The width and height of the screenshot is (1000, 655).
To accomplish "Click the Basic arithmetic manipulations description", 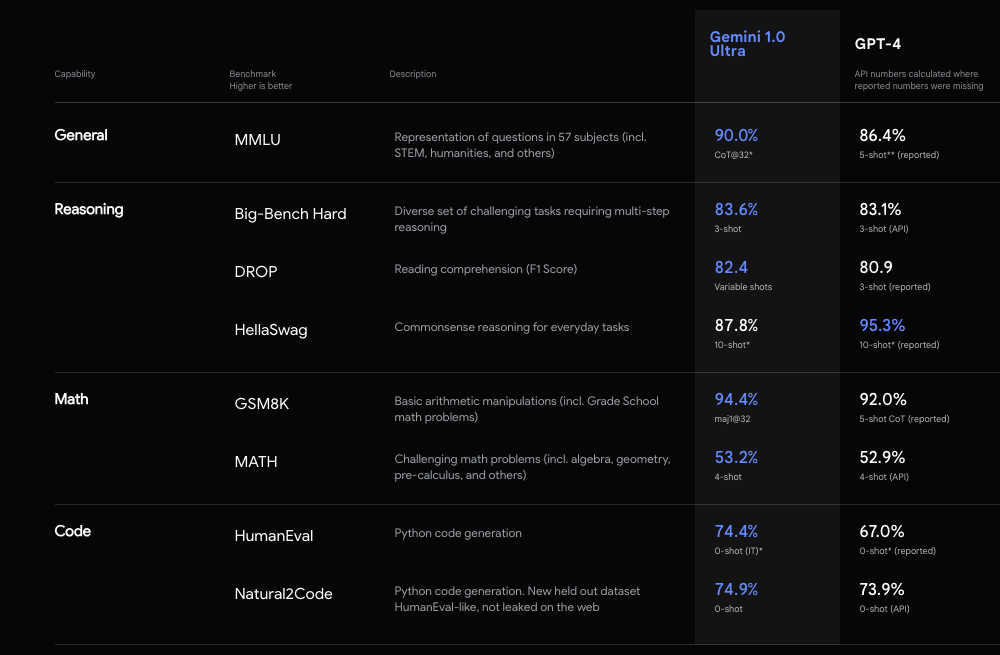I will coord(526,409).
